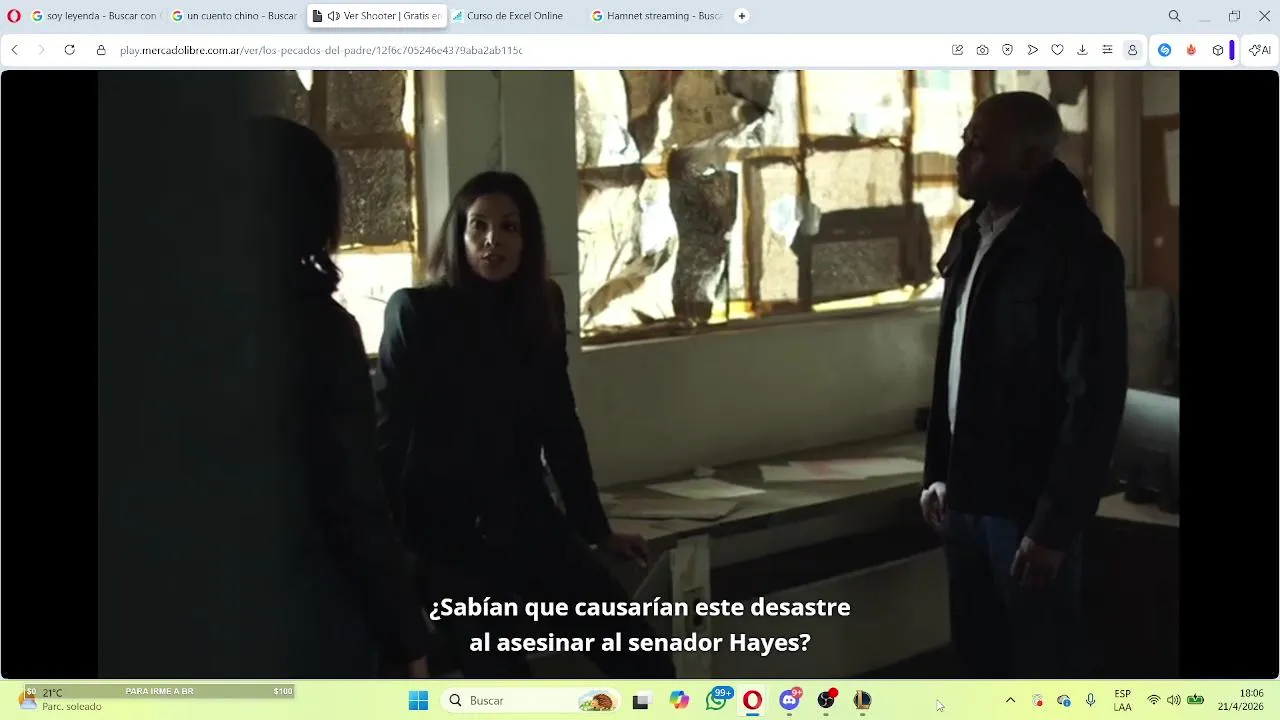This screenshot has width=1280, height=720.
Task: Click the taskbar Buscar search box
Action: (x=530, y=700)
